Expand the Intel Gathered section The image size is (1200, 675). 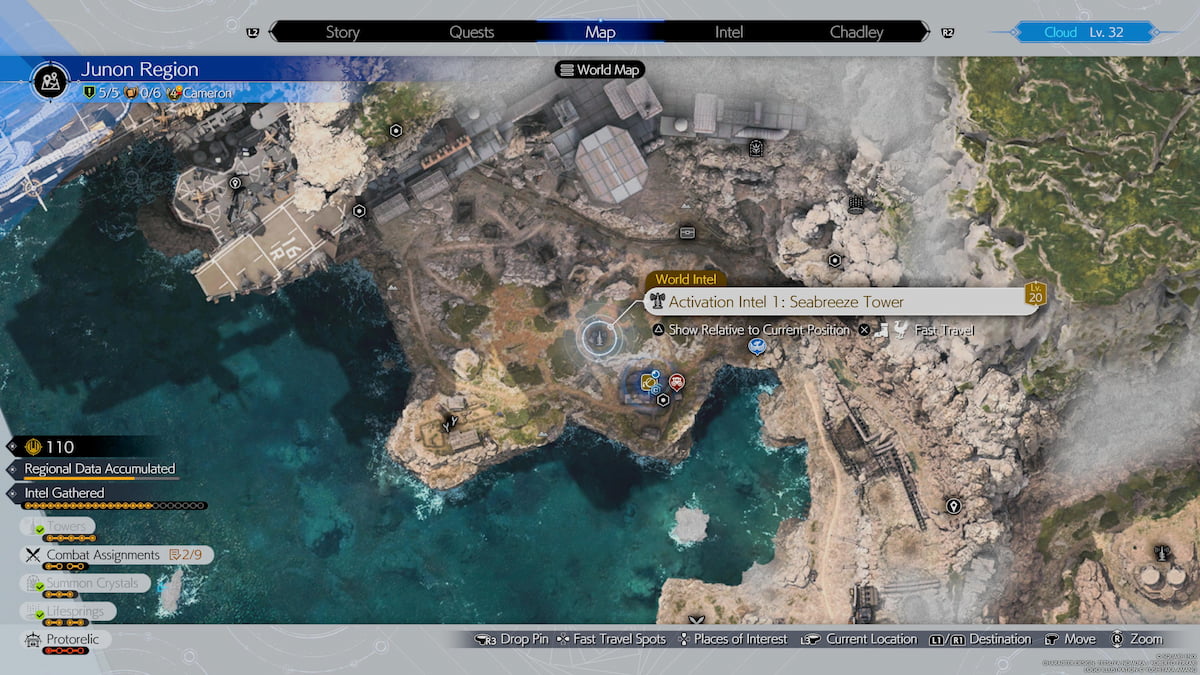(x=64, y=493)
